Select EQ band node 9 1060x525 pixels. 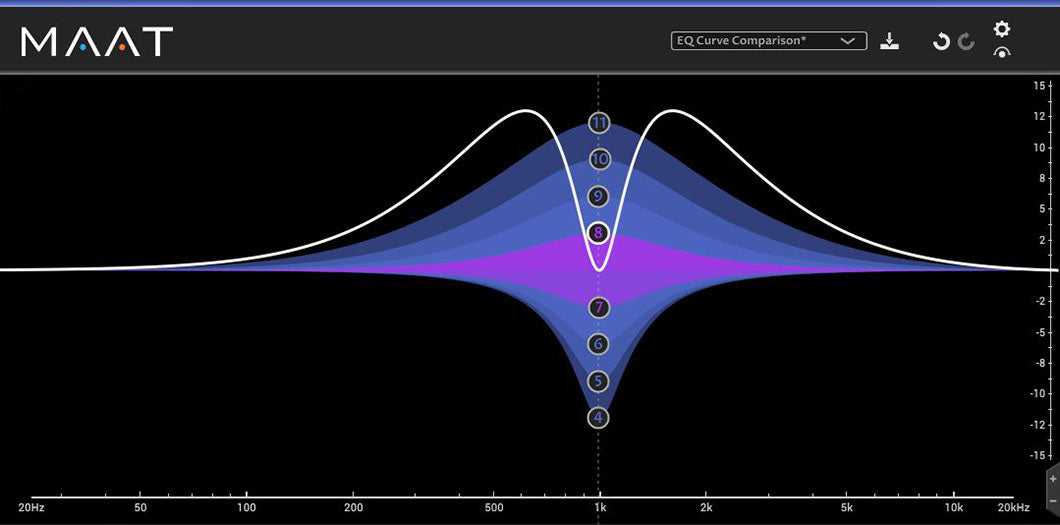click(x=599, y=196)
